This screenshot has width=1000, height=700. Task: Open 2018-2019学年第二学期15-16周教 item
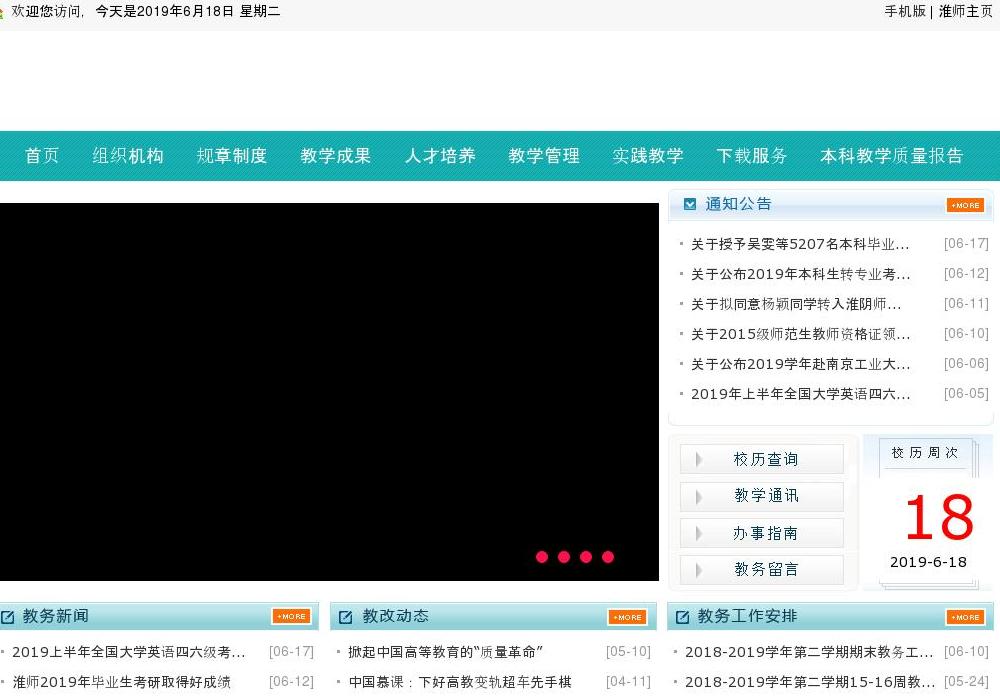click(x=809, y=682)
